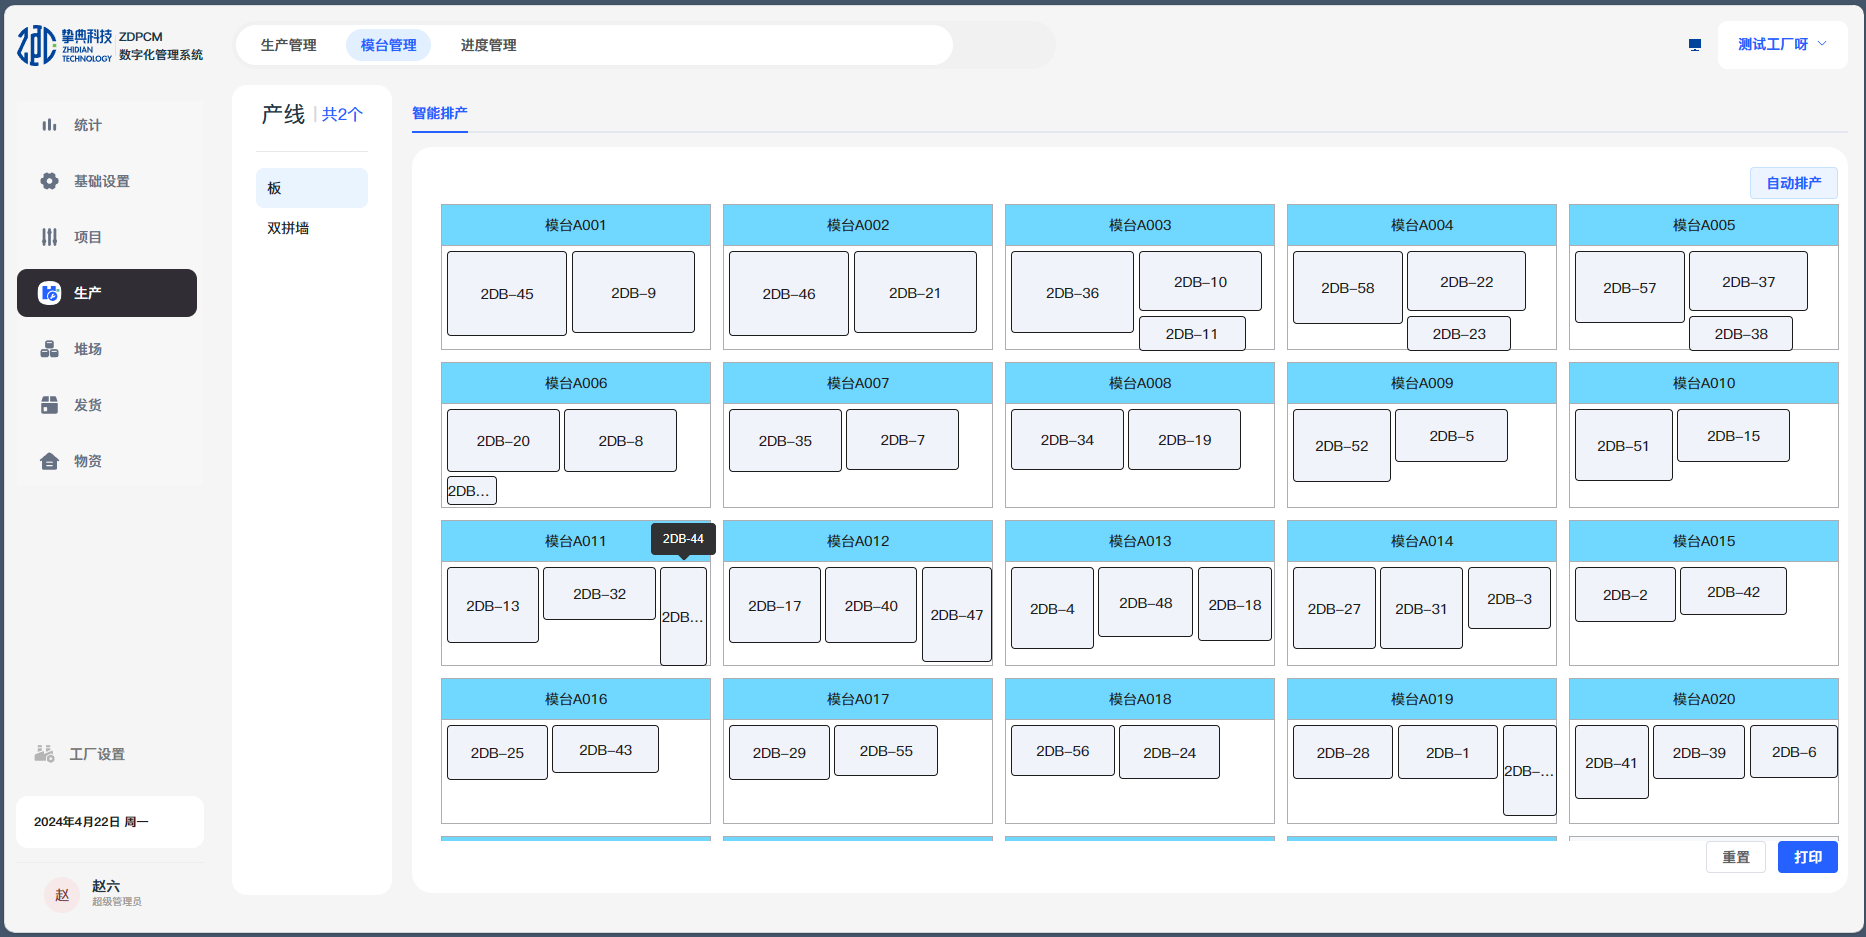
Task: Click the 重置 button
Action: 1735,857
